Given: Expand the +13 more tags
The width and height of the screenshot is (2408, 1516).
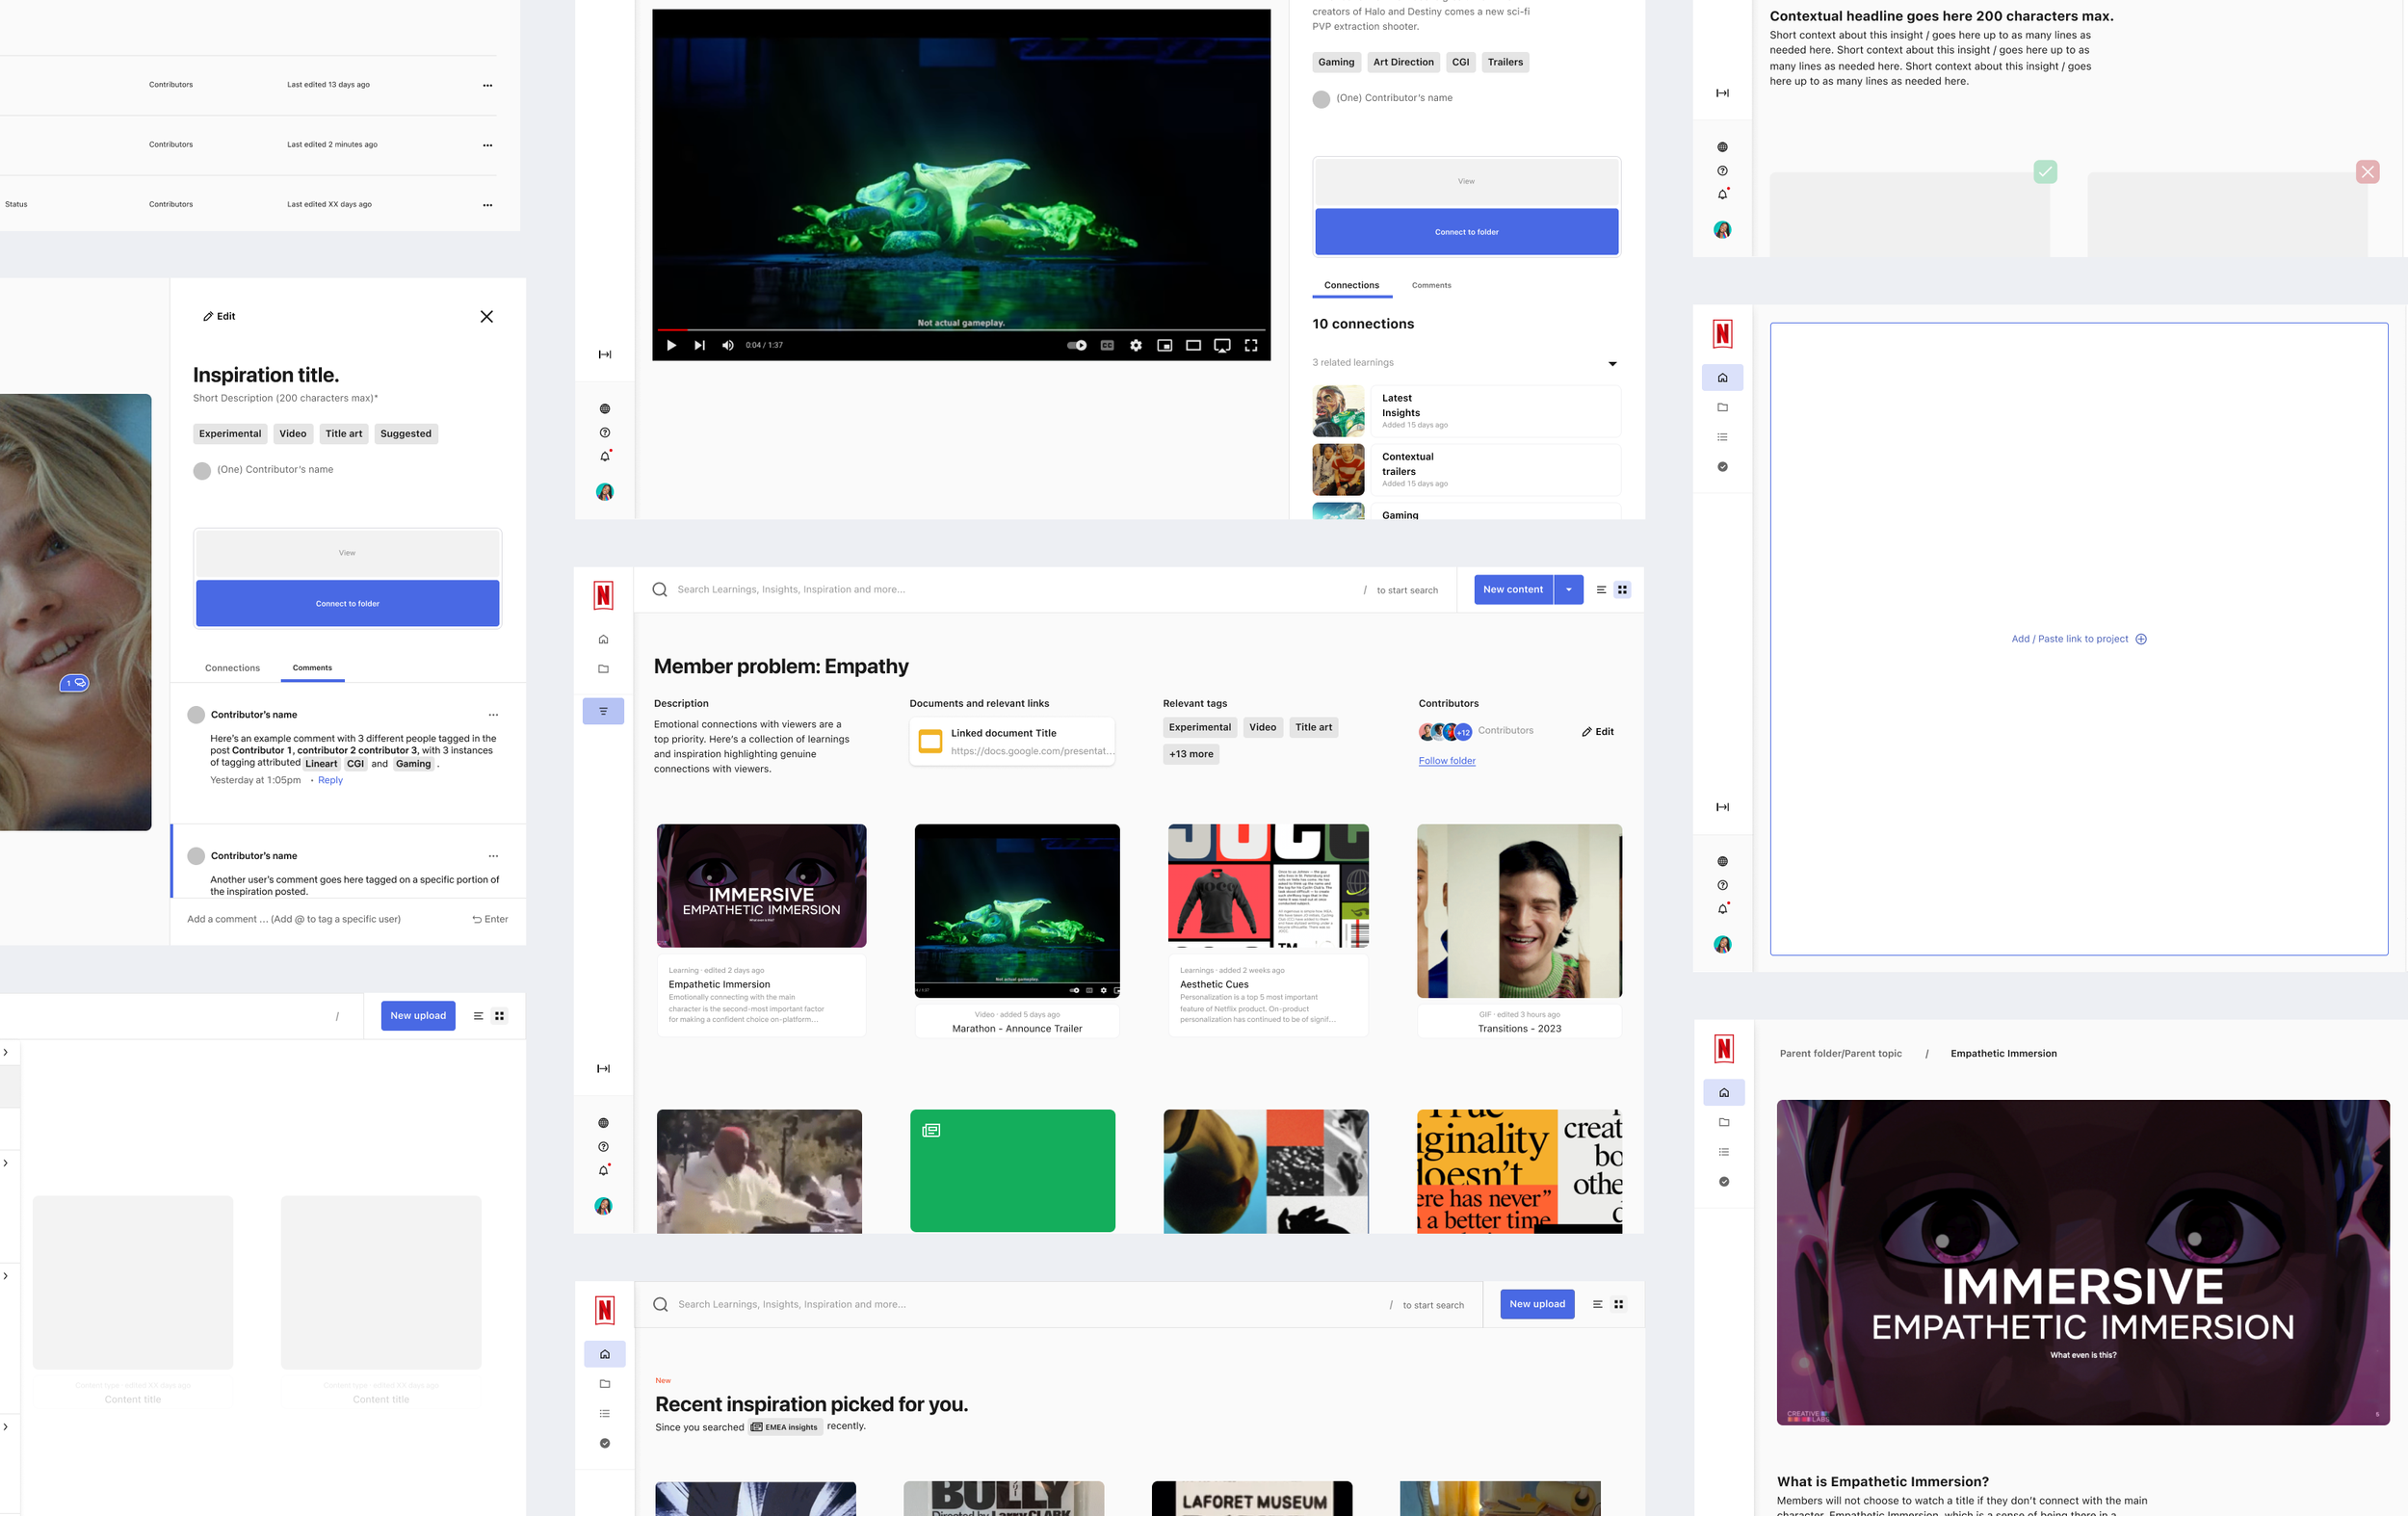Looking at the screenshot, I should [1190, 754].
